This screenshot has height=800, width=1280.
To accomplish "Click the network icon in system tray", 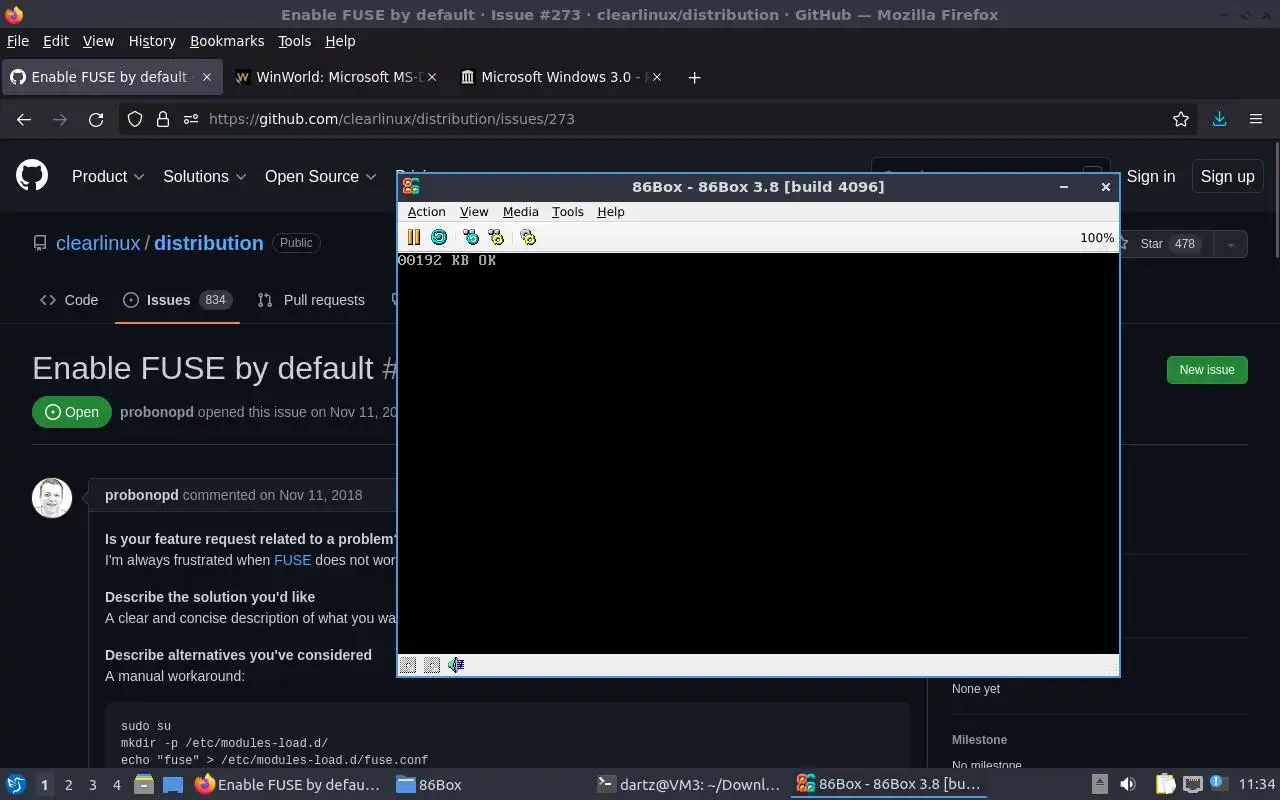I will point(1192,785).
